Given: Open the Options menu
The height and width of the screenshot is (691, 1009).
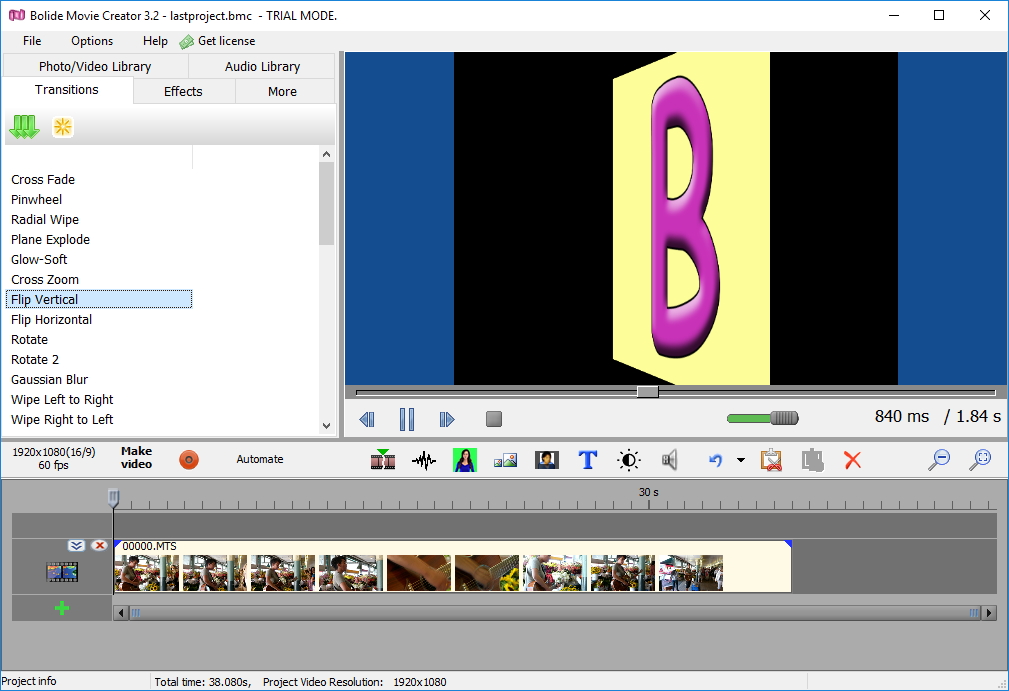Looking at the screenshot, I should click(92, 41).
